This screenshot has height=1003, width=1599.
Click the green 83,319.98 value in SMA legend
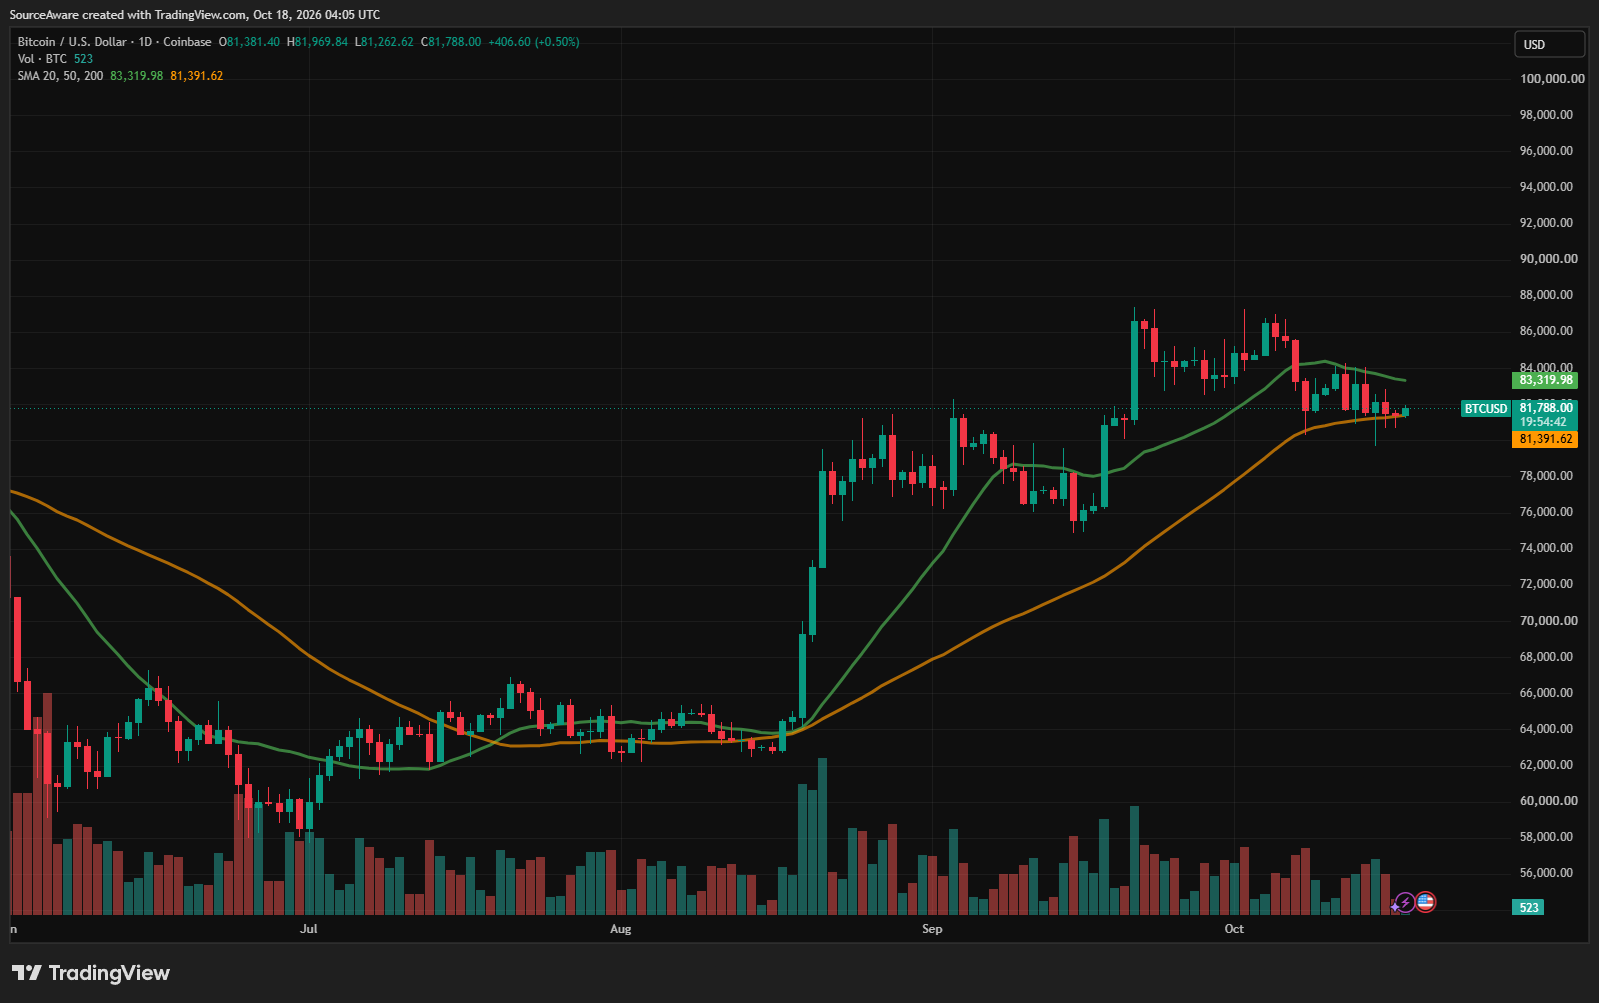pos(136,76)
